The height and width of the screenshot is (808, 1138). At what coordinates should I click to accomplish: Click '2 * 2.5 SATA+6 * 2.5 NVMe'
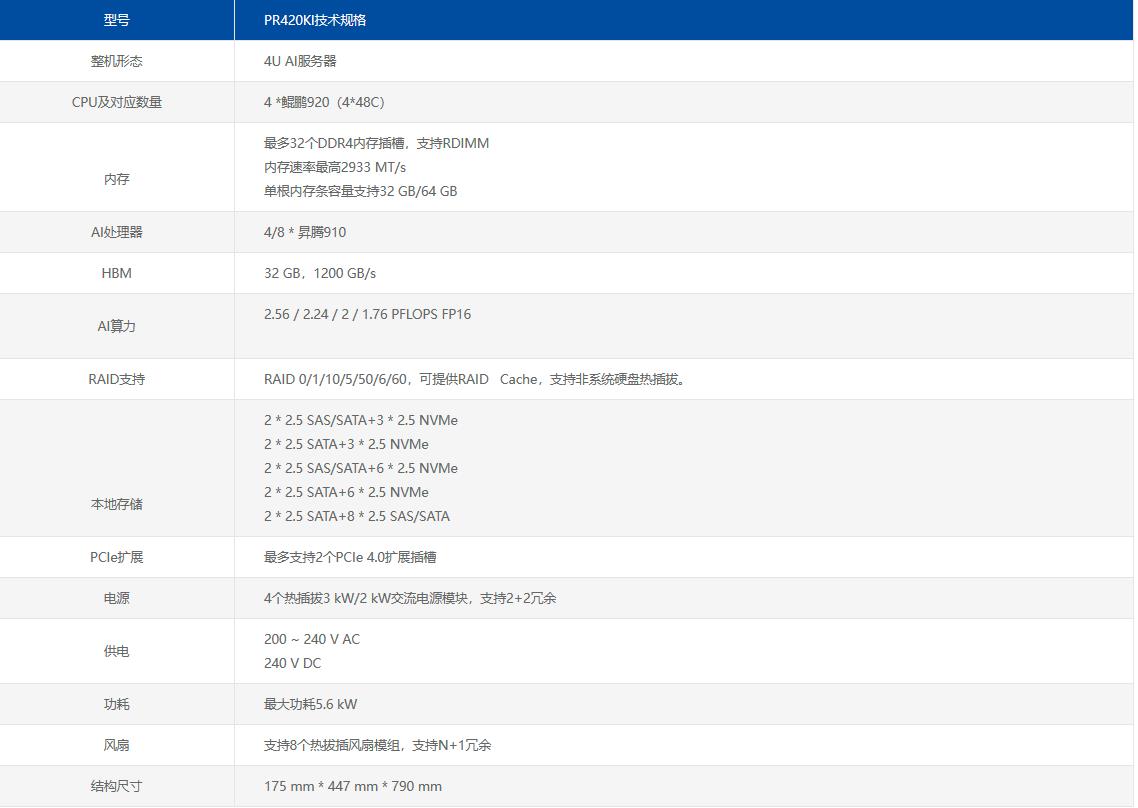pos(346,492)
